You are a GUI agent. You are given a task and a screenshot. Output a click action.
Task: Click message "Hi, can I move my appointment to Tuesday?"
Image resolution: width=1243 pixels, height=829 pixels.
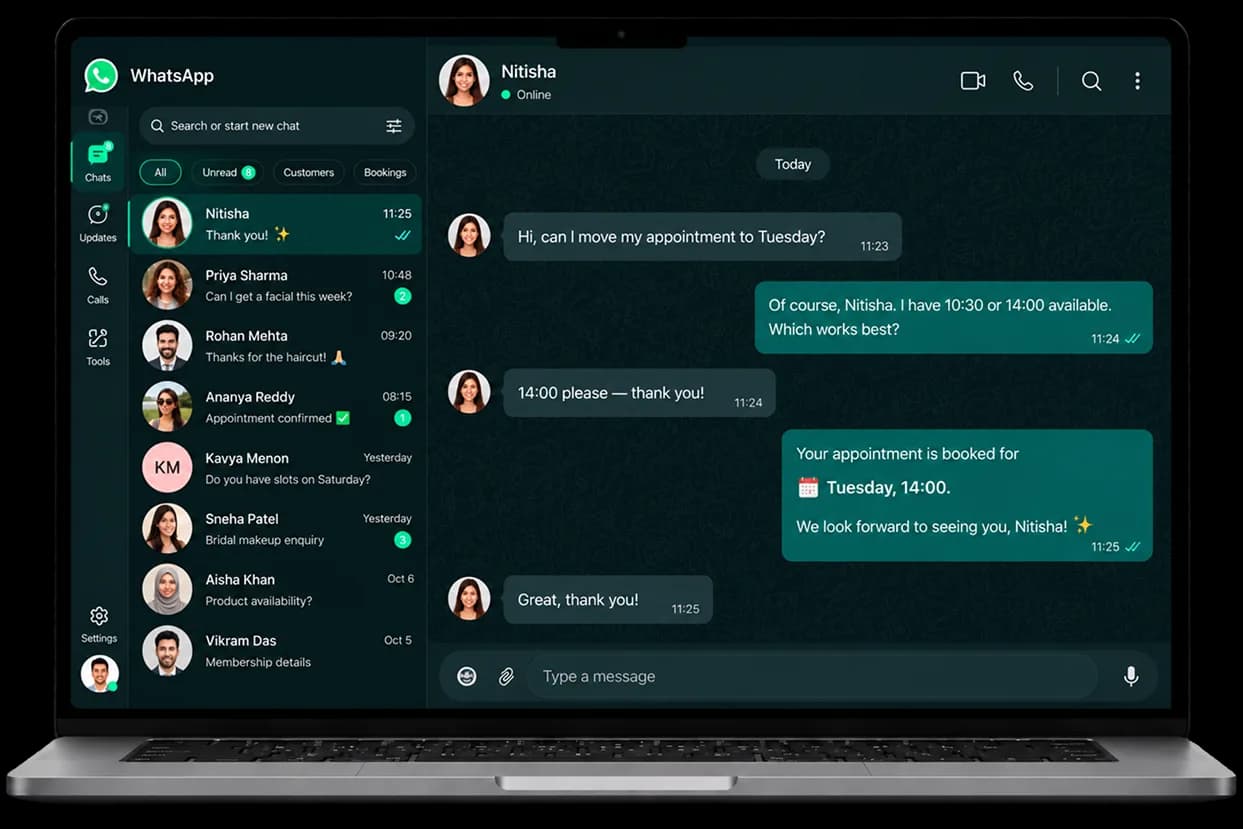[x=702, y=237]
